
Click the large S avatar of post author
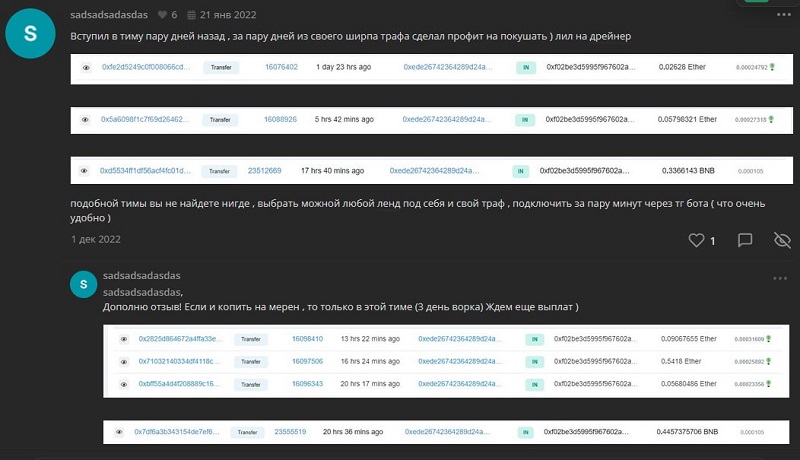[x=30, y=33]
